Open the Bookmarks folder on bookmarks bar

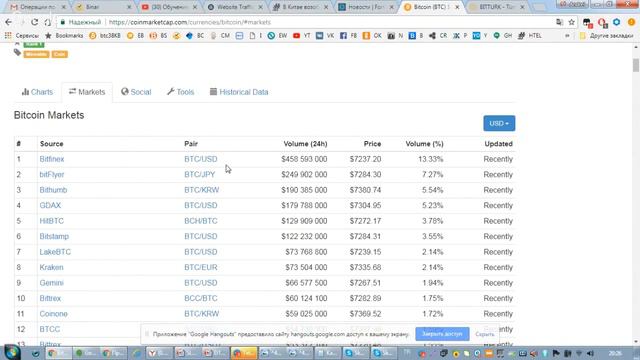pos(64,36)
